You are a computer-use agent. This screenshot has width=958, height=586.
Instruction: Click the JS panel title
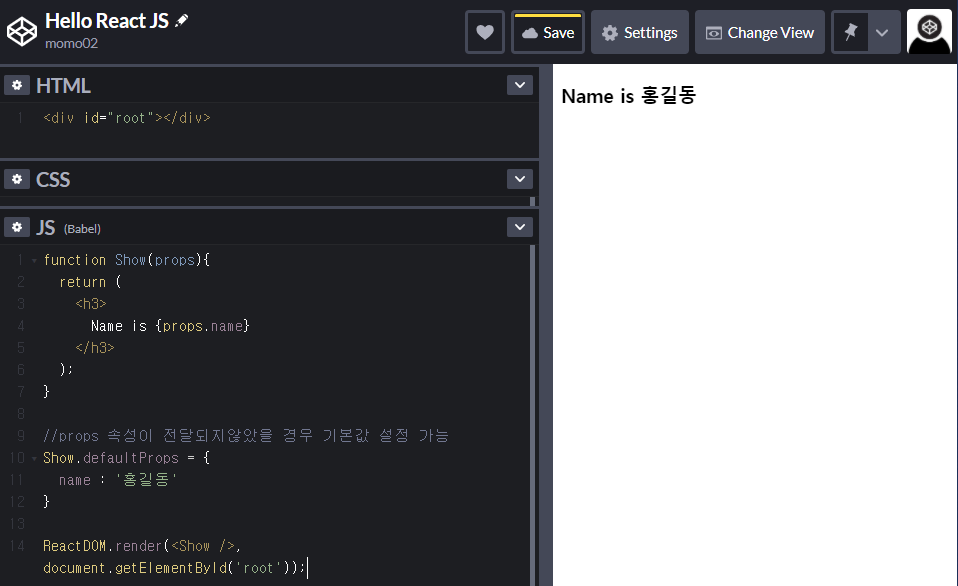tap(45, 227)
